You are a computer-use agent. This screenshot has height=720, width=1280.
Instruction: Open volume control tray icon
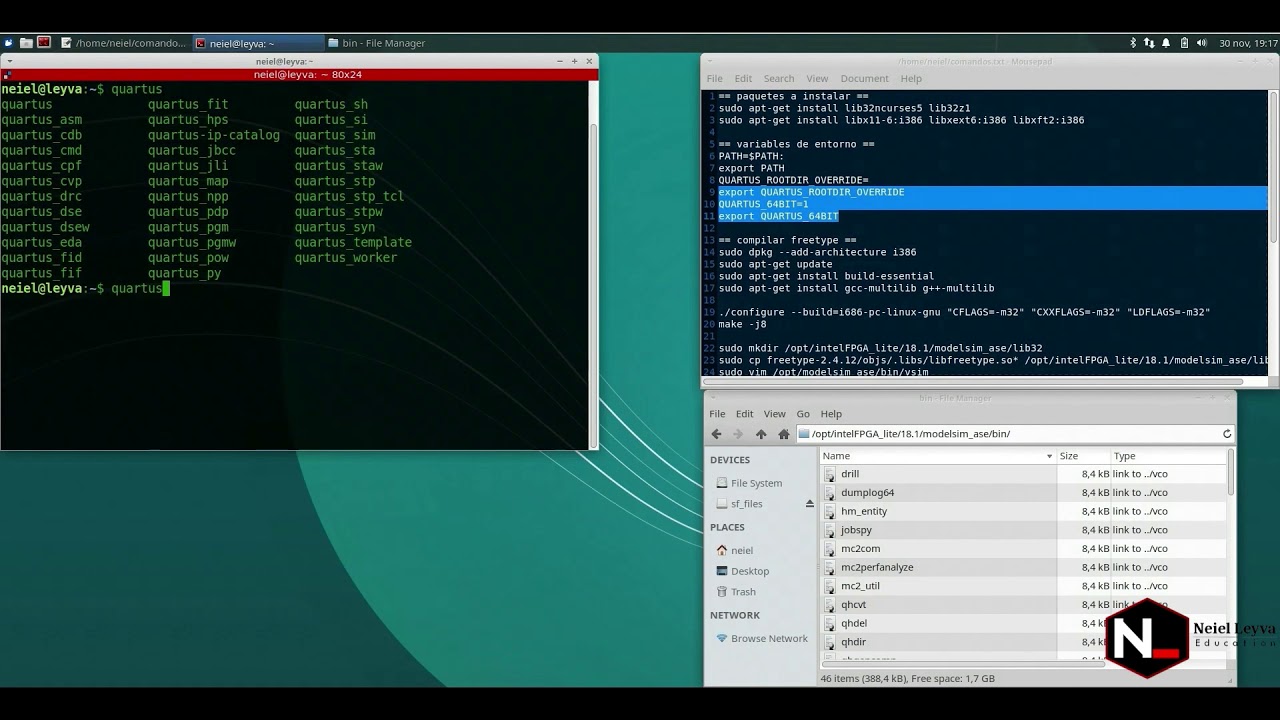(1203, 43)
